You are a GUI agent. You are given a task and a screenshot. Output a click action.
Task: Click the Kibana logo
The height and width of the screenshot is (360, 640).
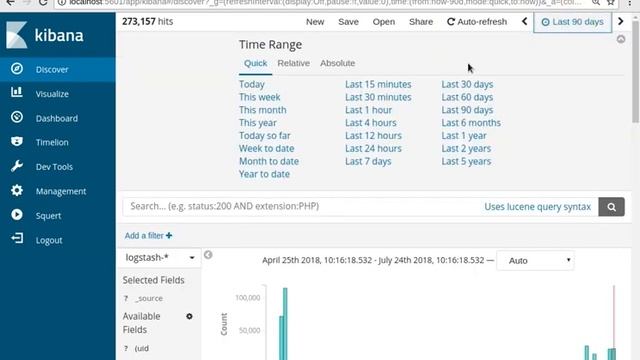click(45, 35)
